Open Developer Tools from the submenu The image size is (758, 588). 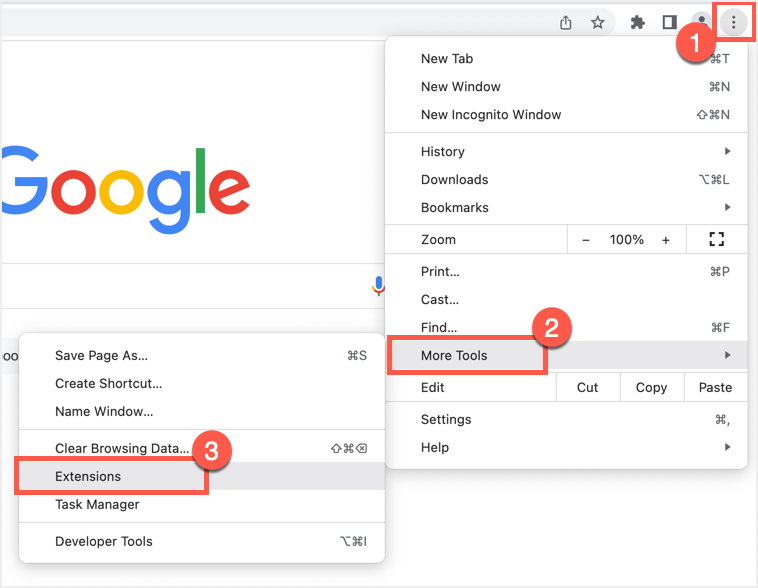pyautogui.click(x=104, y=542)
